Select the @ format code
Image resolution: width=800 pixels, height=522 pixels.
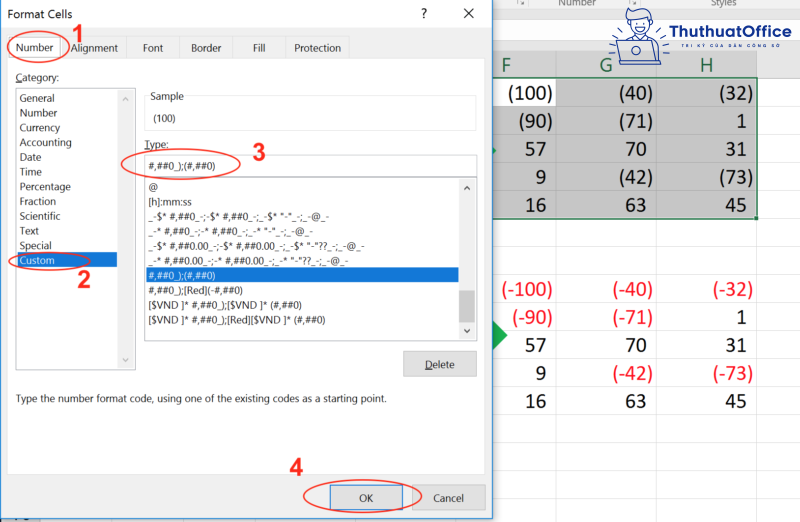point(302,187)
